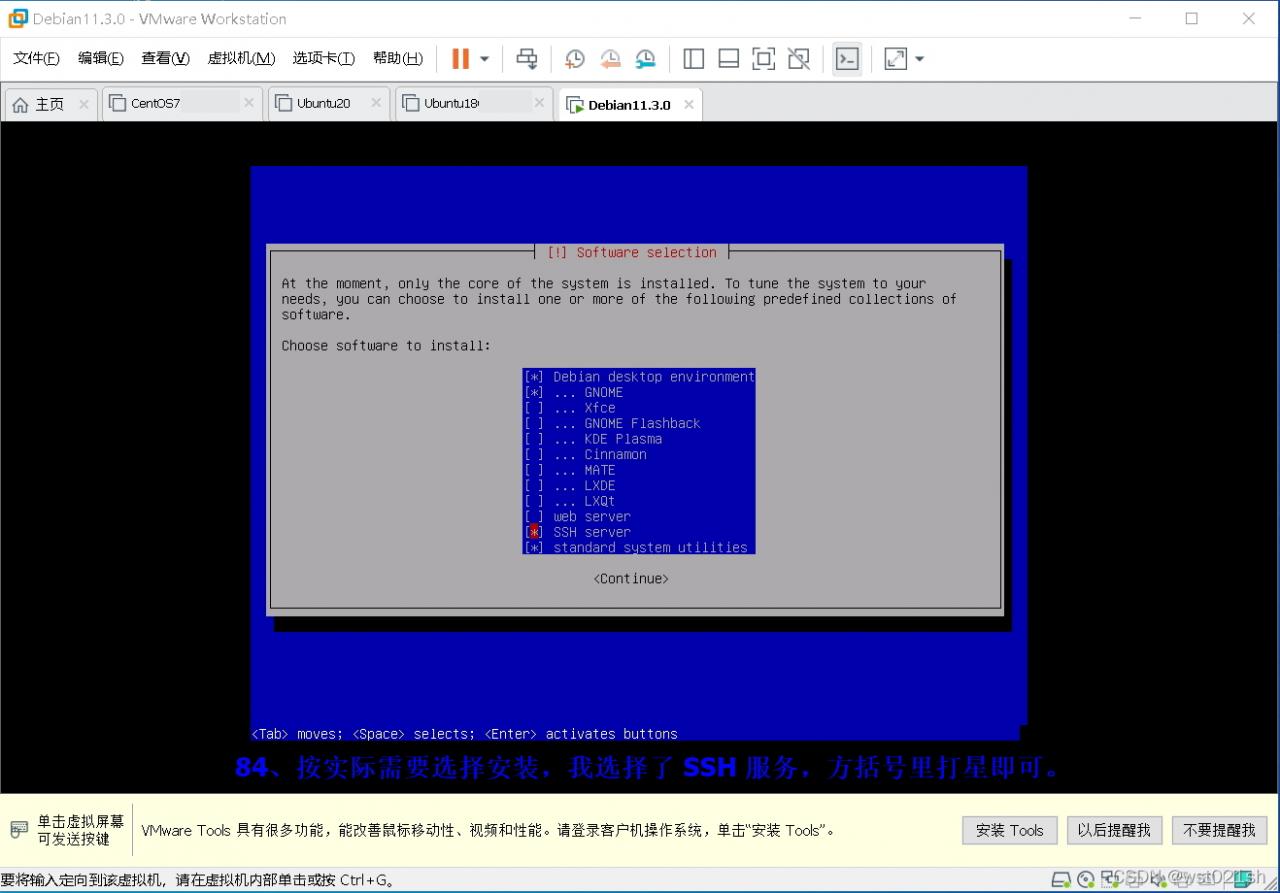Viewport: 1280px width, 893px height.
Task: Click the network adapter status icon
Action: click(1109, 879)
